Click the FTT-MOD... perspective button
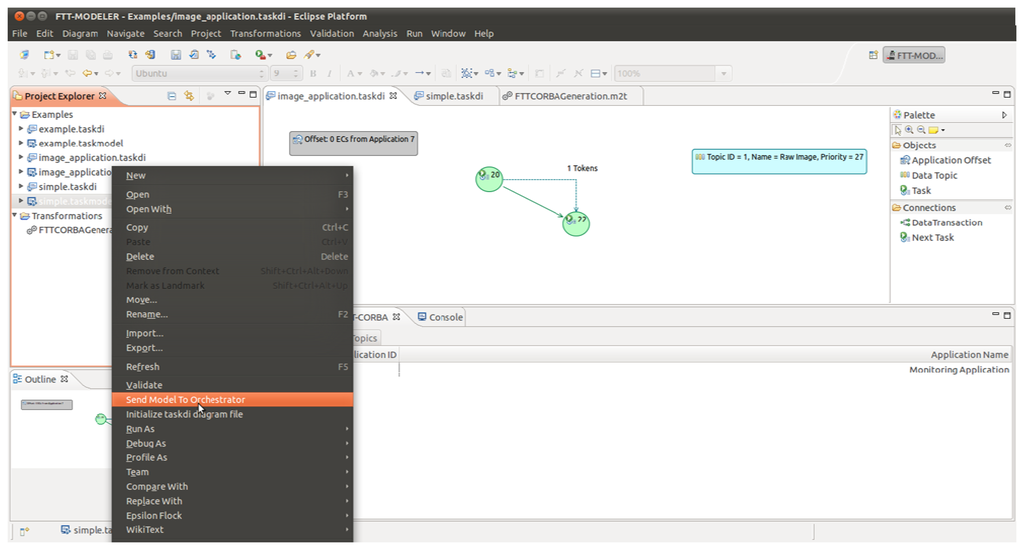The image size is (1024, 550). pyautogui.click(x=914, y=56)
